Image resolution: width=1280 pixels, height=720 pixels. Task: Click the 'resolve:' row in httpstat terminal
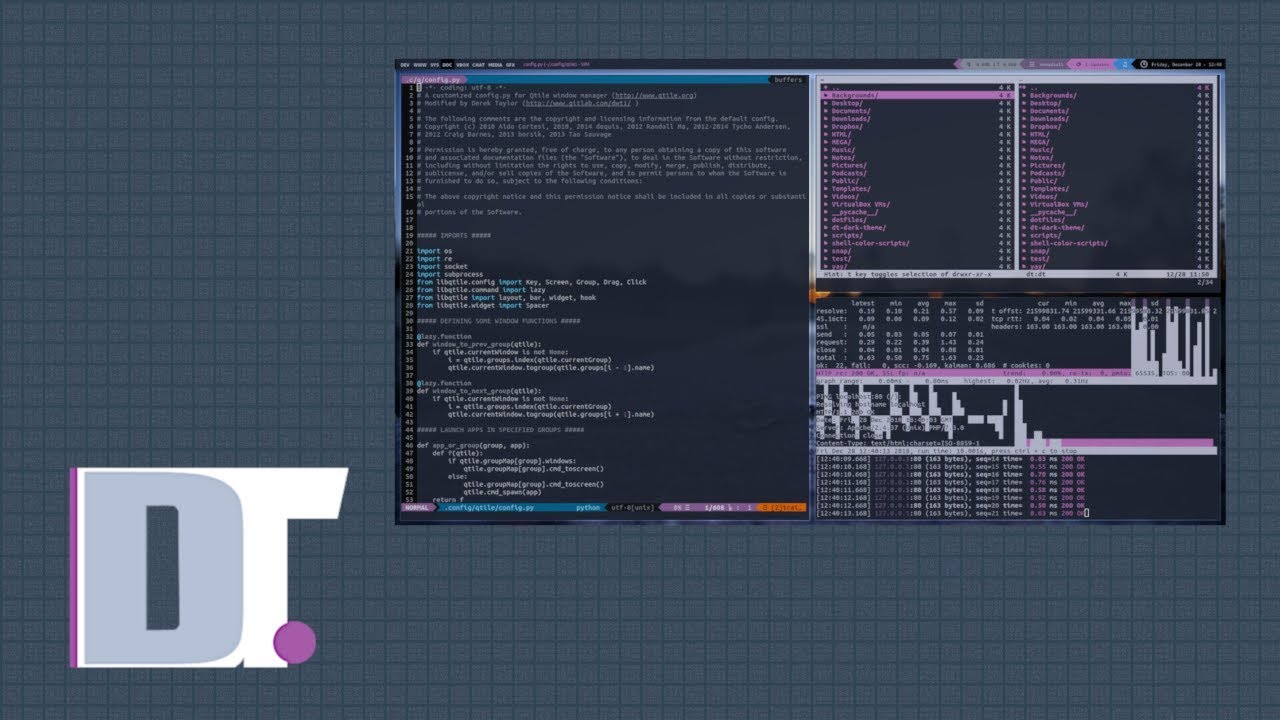click(x=900, y=311)
